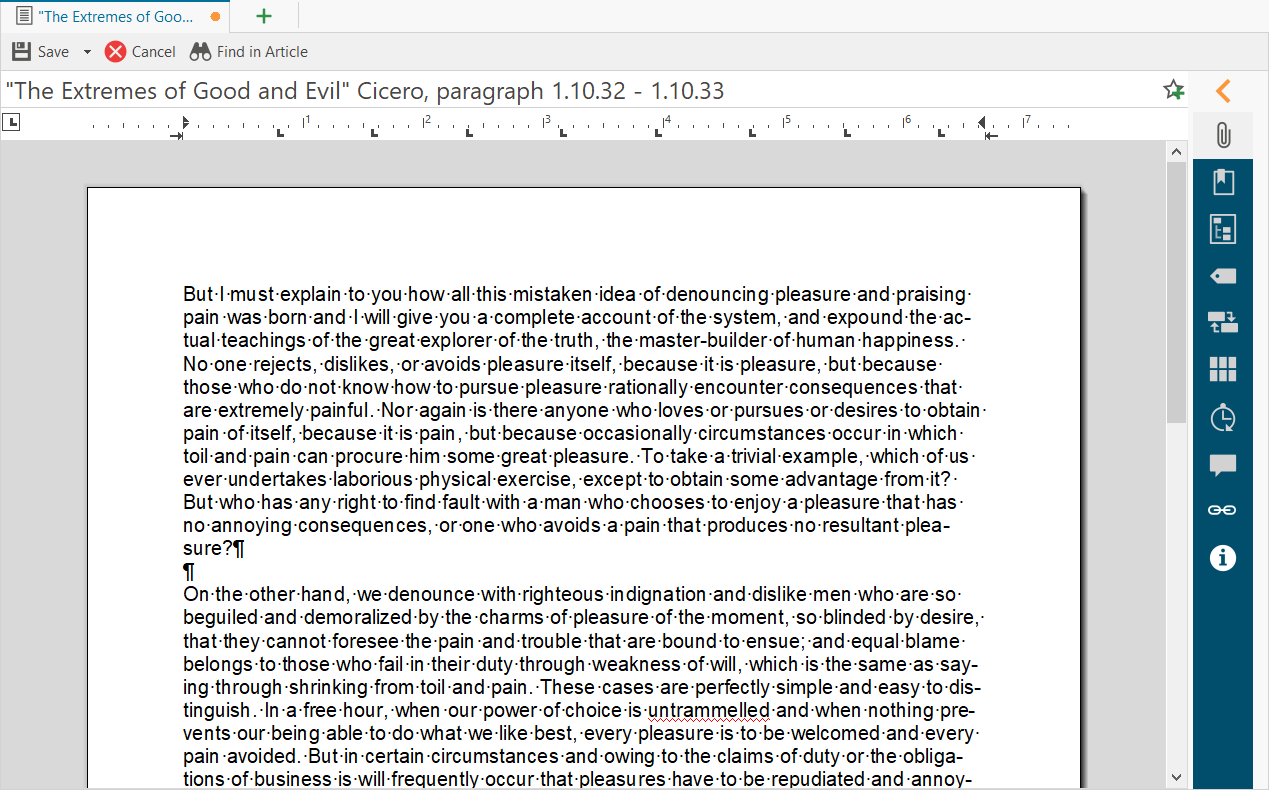This screenshot has width=1269, height=790.
Task: Click the Save button
Action: pos(41,52)
